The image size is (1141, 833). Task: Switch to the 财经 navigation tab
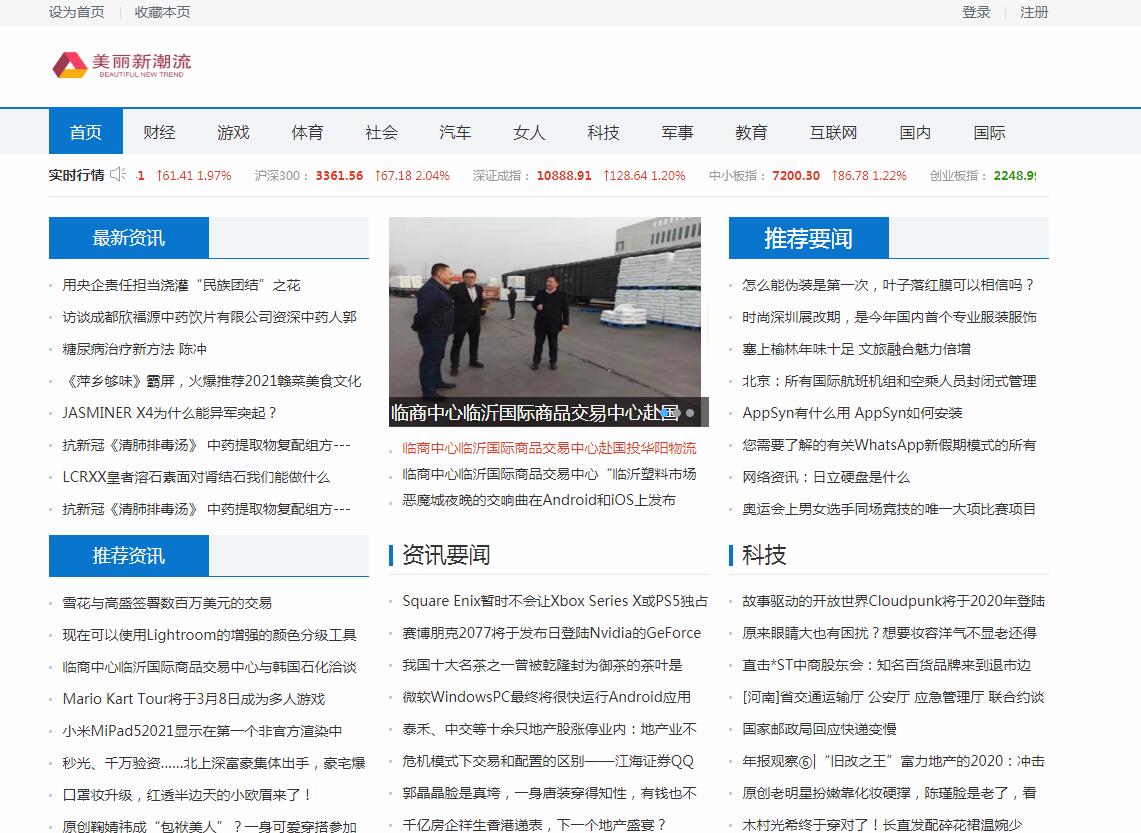[159, 131]
